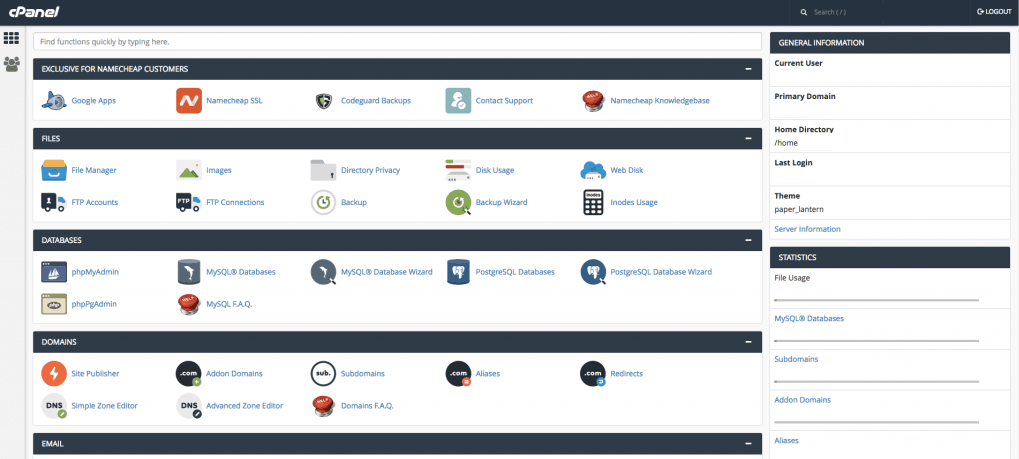
Task: Click the Addon Domains usage progress bar
Action: pos(877,422)
